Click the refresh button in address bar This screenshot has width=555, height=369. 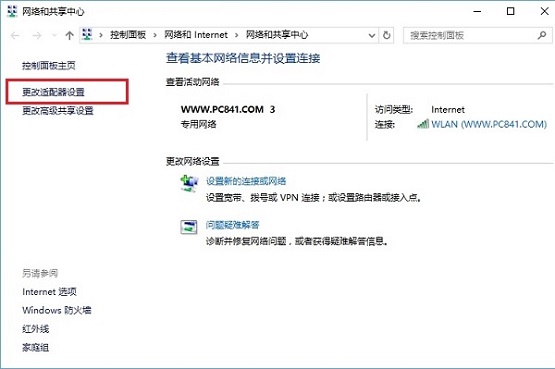pos(387,35)
